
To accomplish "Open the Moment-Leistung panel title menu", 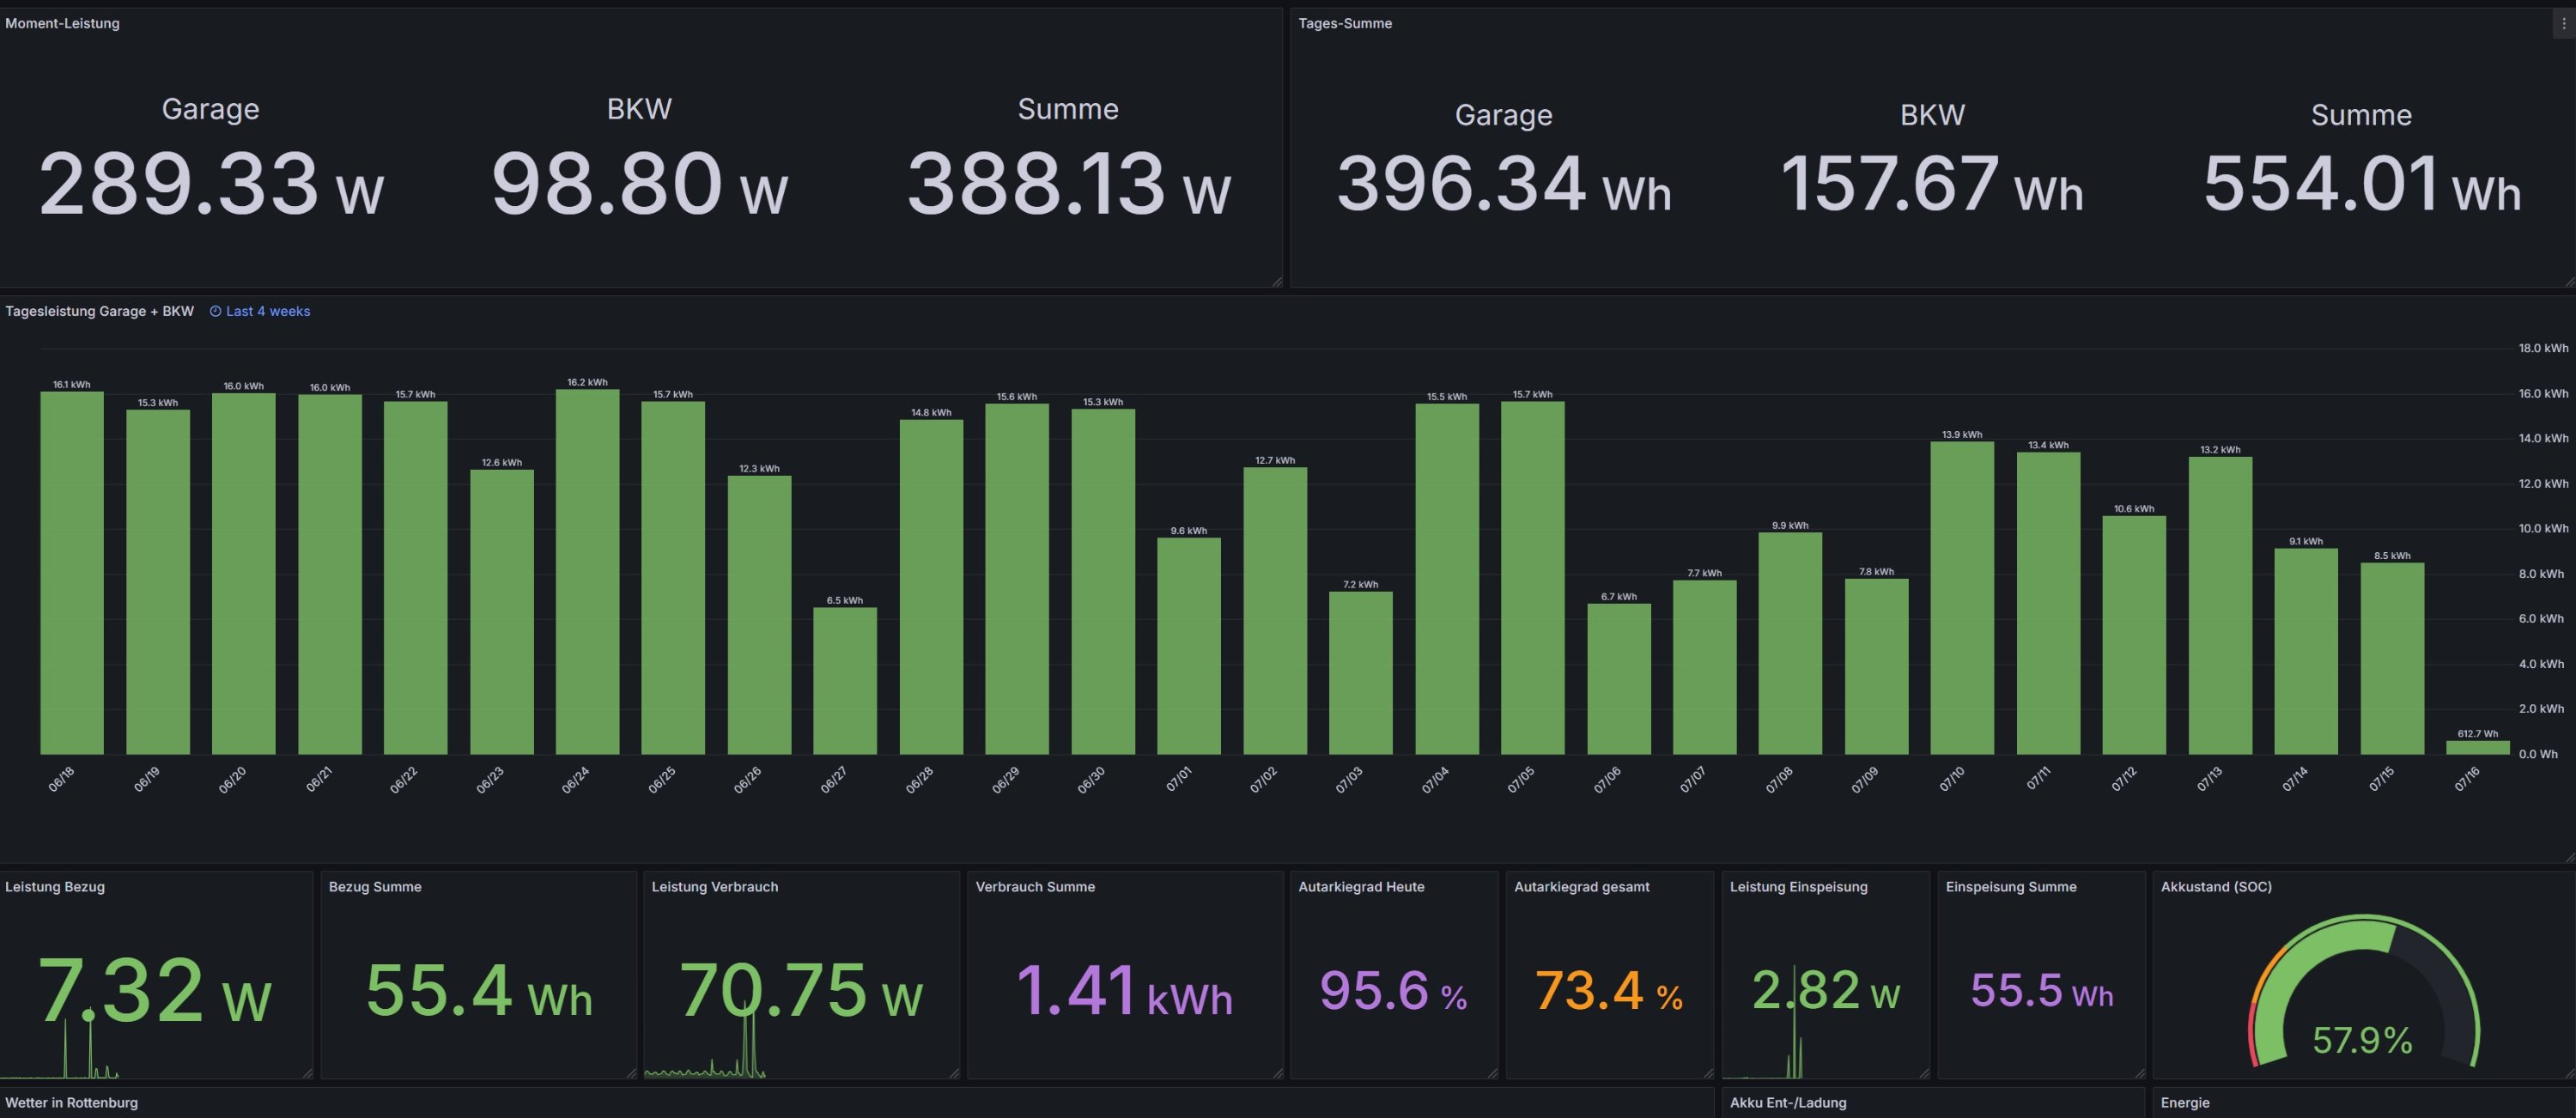I will pyautogui.click(x=62, y=24).
